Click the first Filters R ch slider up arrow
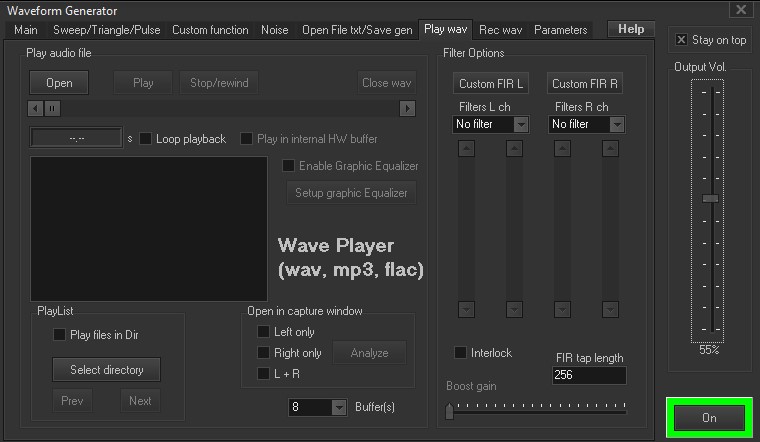Image resolution: width=760 pixels, height=442 pixels. 562,148
